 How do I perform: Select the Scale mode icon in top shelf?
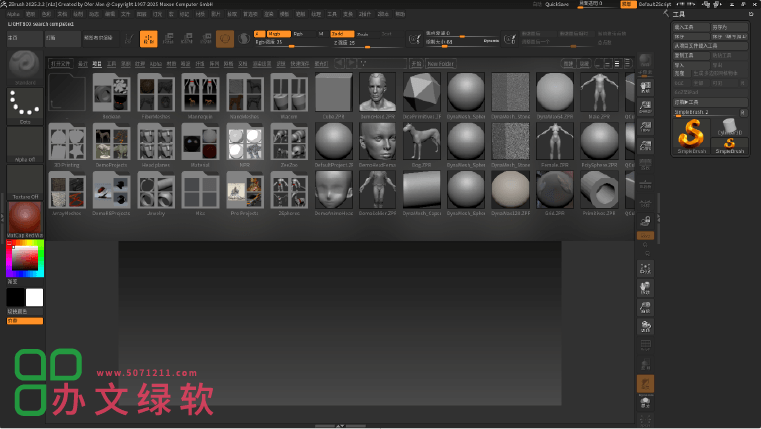[x=187, y=39]
